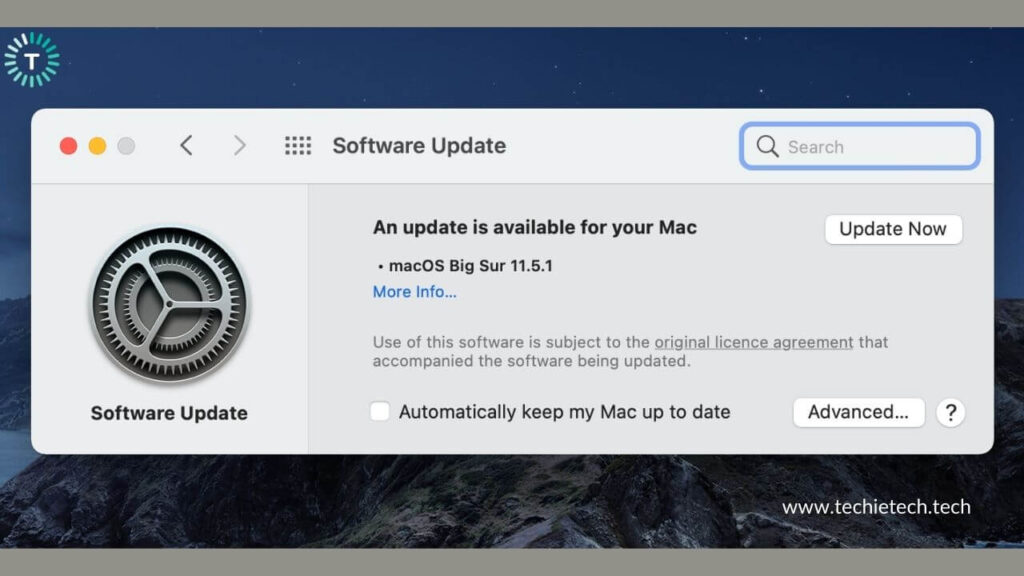Open the original licence agreement
The image size is (1024, 576).
pyautogui.click(x=751, y=341)
